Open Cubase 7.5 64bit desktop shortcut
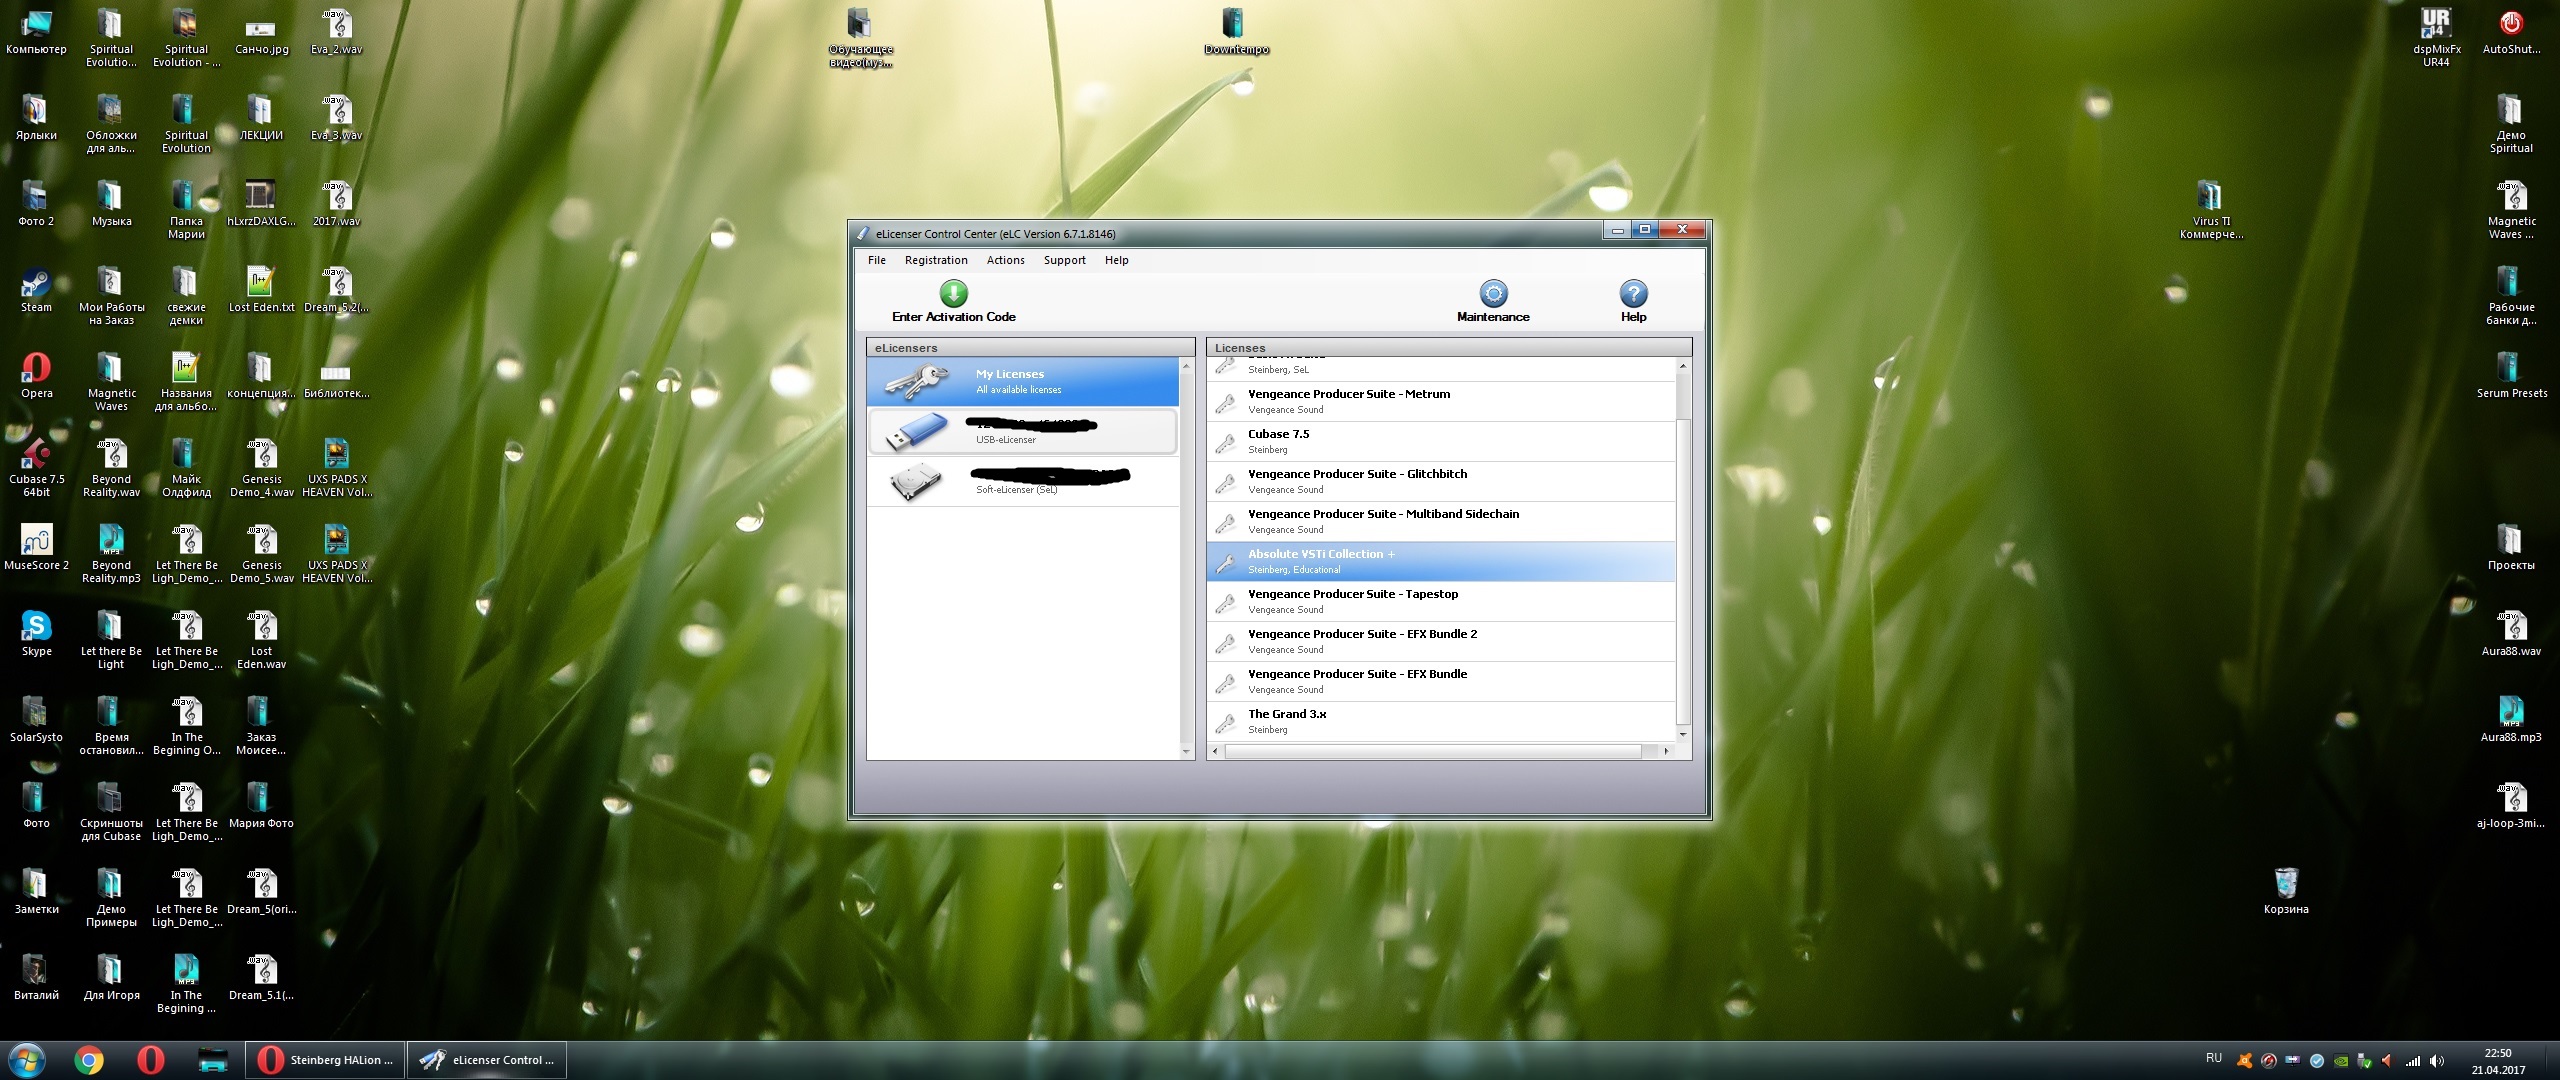 pyautogui.click(x=36, y=456)
